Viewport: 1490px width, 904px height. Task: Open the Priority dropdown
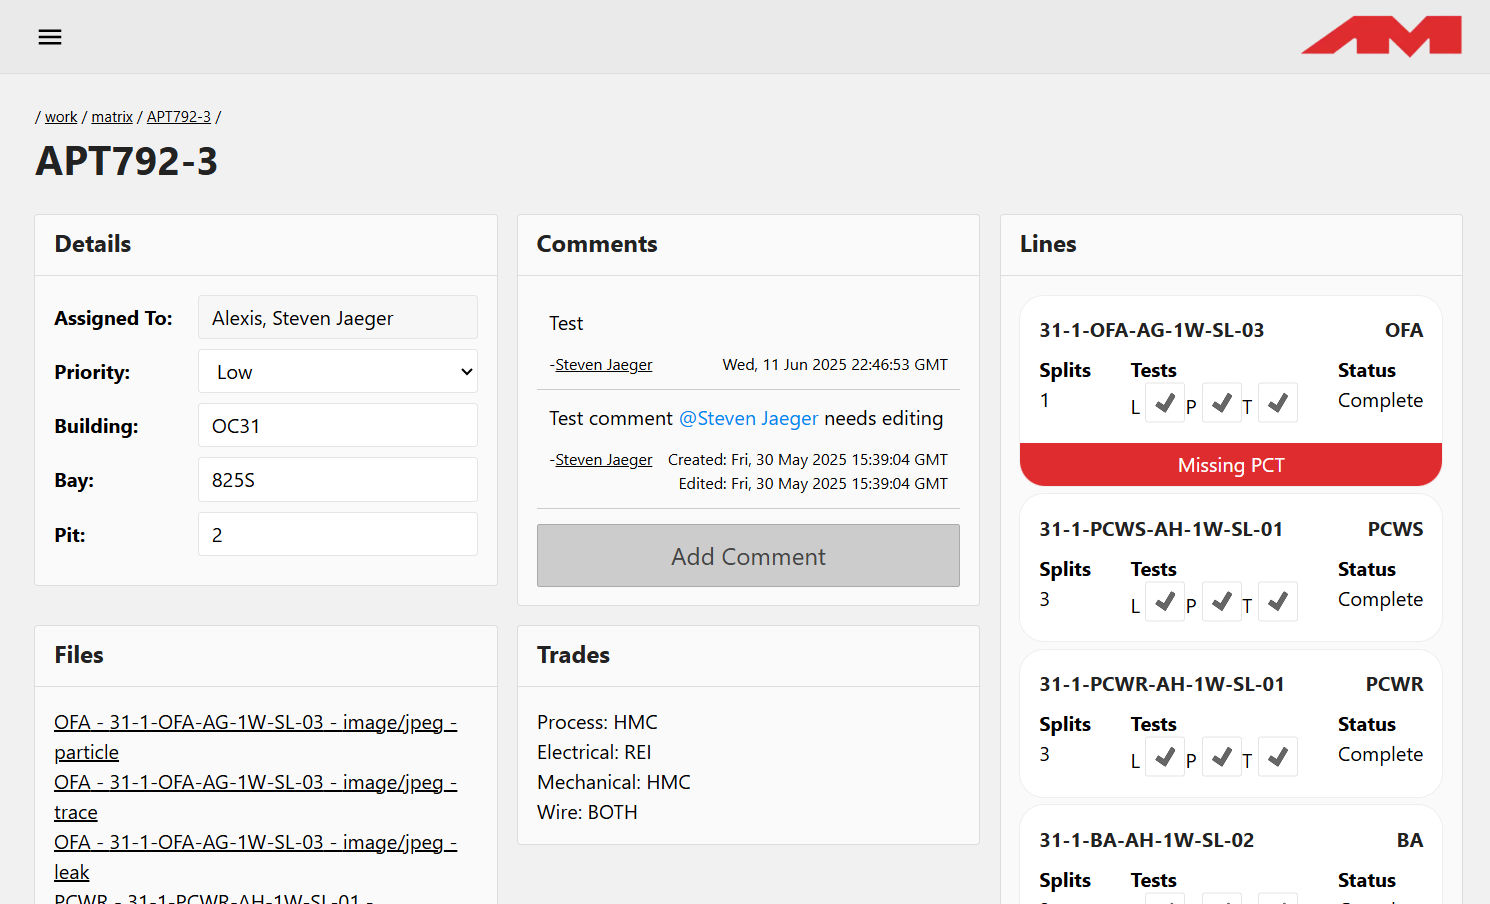click(338, 372)
